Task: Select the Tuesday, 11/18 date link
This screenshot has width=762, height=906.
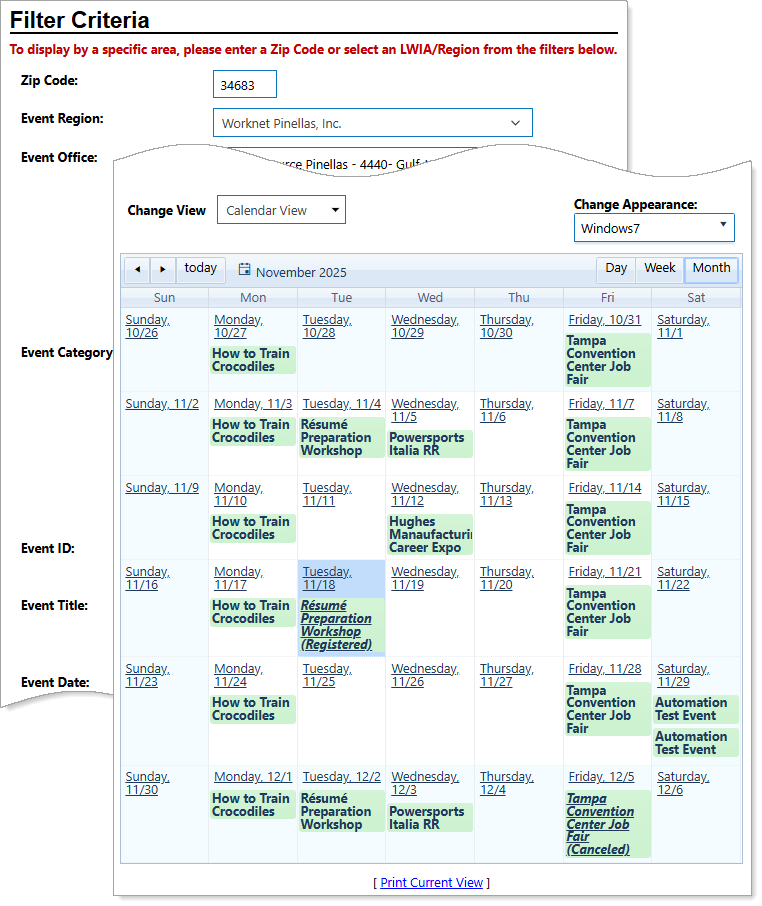Action: (327, 578)
